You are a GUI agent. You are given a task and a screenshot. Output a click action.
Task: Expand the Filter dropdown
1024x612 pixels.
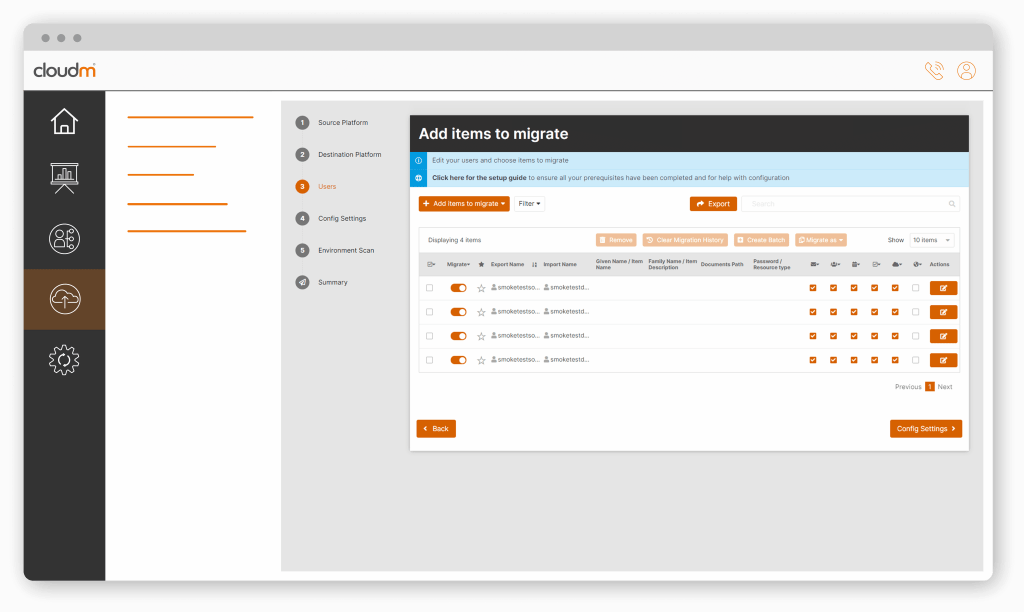530,204
